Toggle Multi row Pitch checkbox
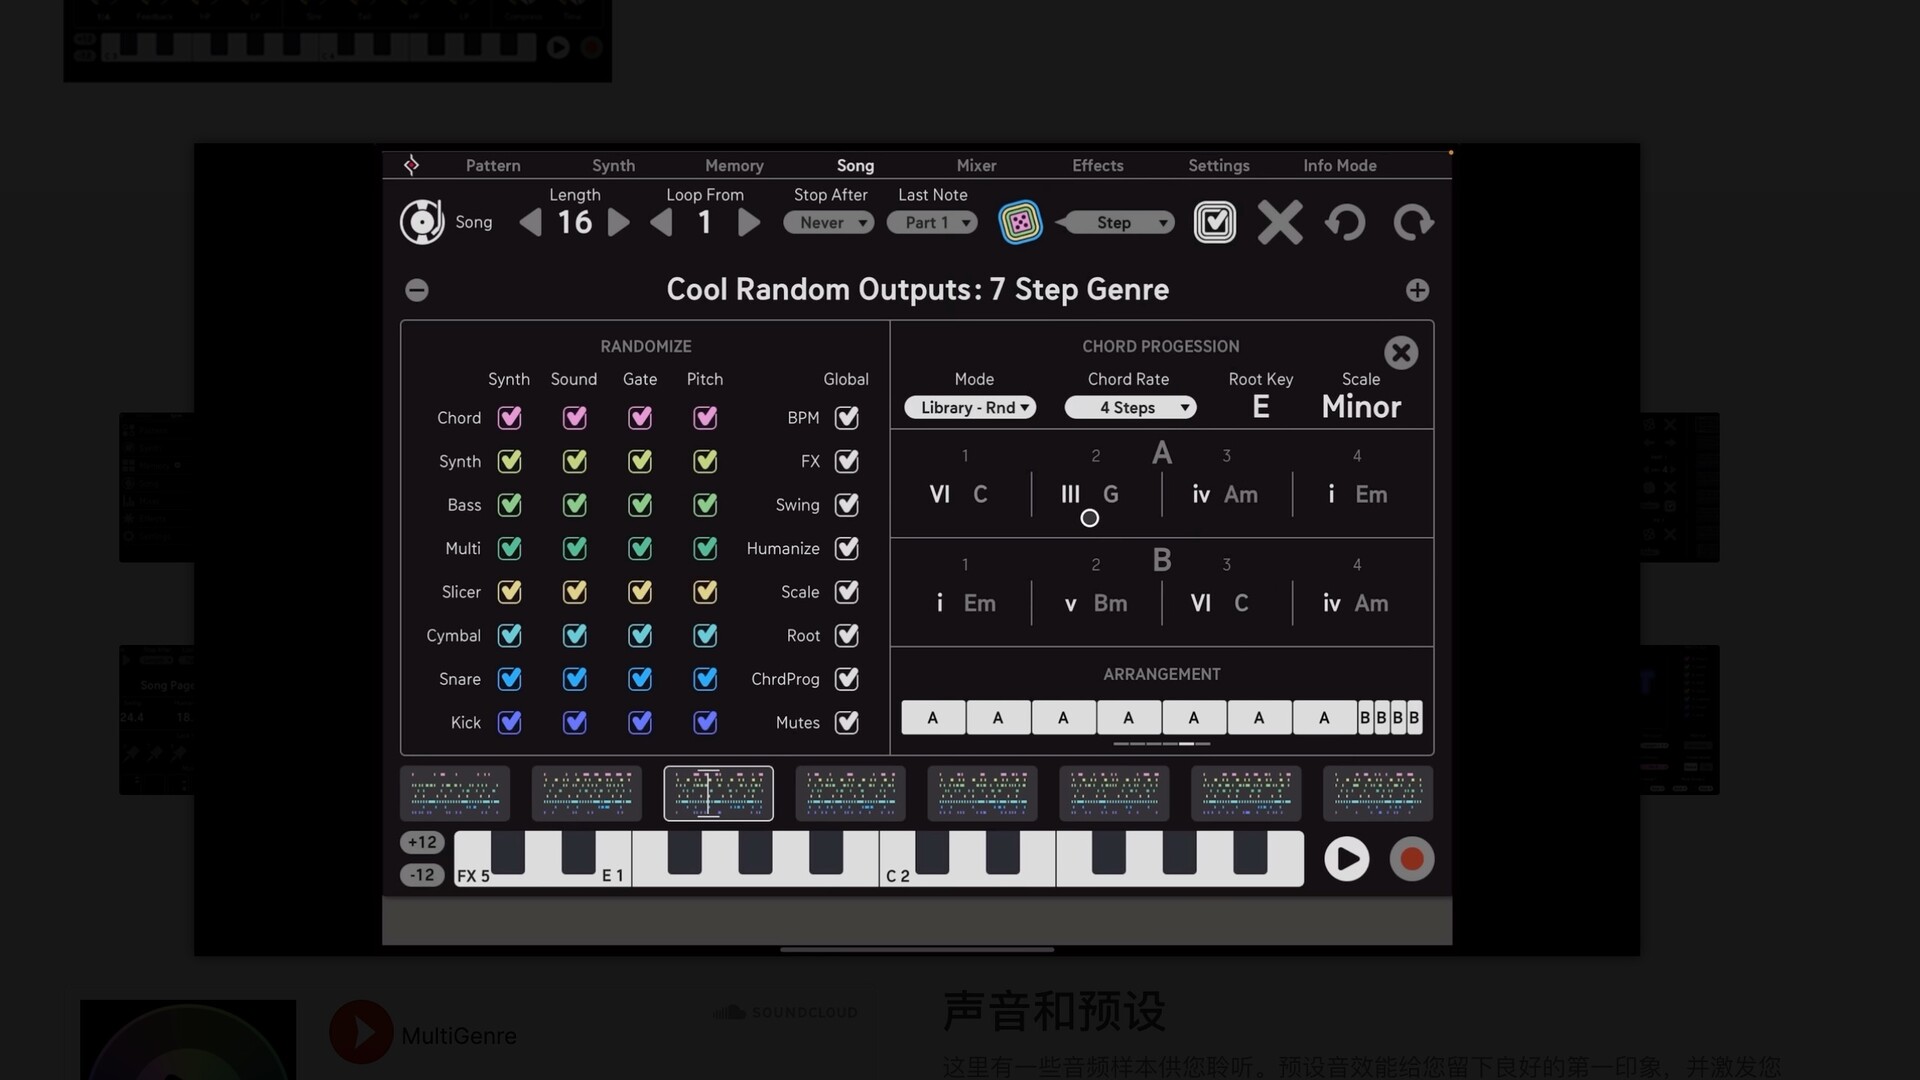 coord(705,548)
